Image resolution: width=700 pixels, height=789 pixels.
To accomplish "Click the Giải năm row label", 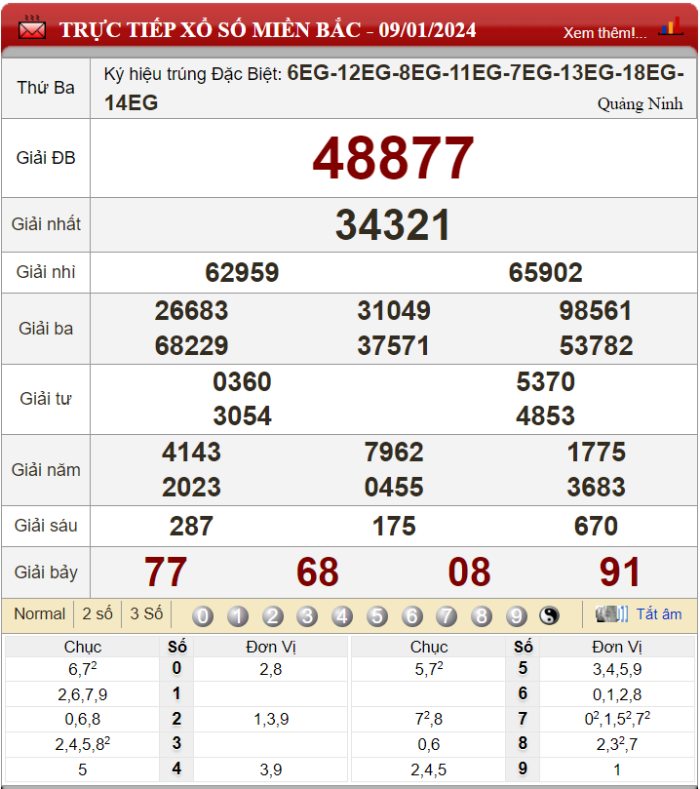I will pos(46,470).
